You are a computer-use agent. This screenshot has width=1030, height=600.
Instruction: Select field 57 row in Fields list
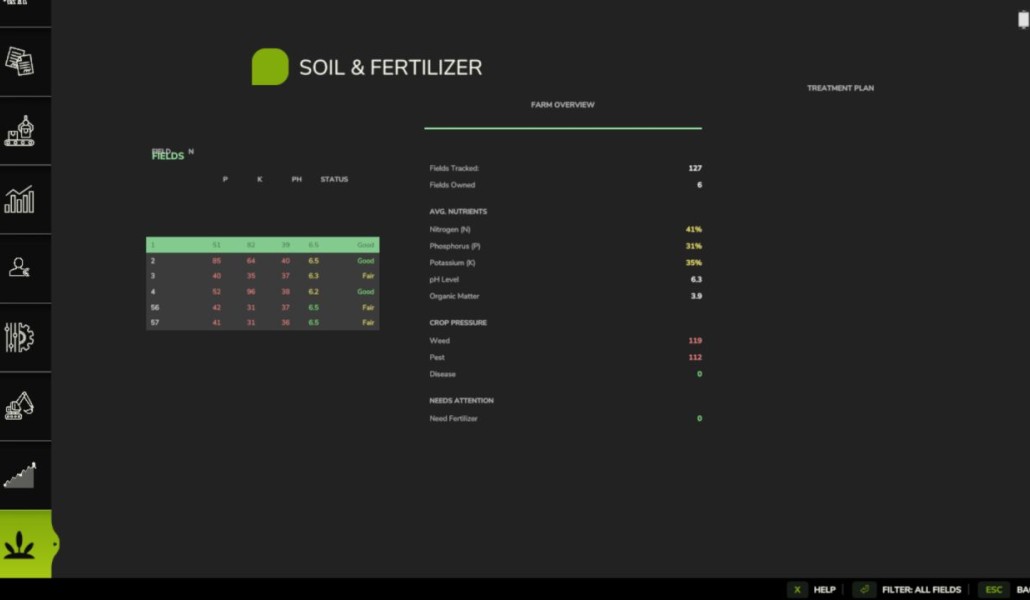(262, 323)
